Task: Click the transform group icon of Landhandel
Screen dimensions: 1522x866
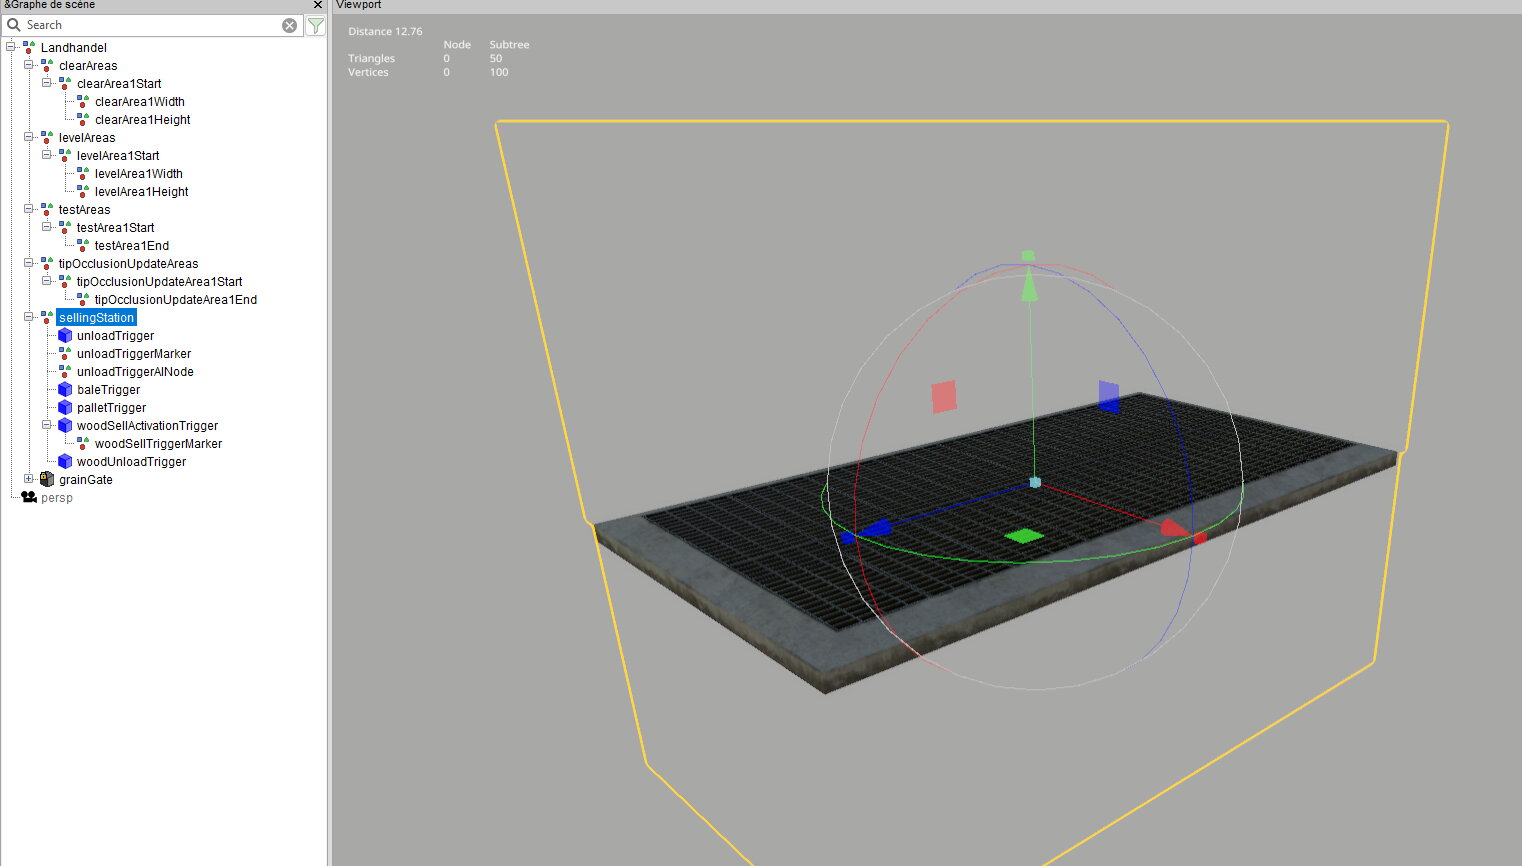Action: (x=29, y=48)
